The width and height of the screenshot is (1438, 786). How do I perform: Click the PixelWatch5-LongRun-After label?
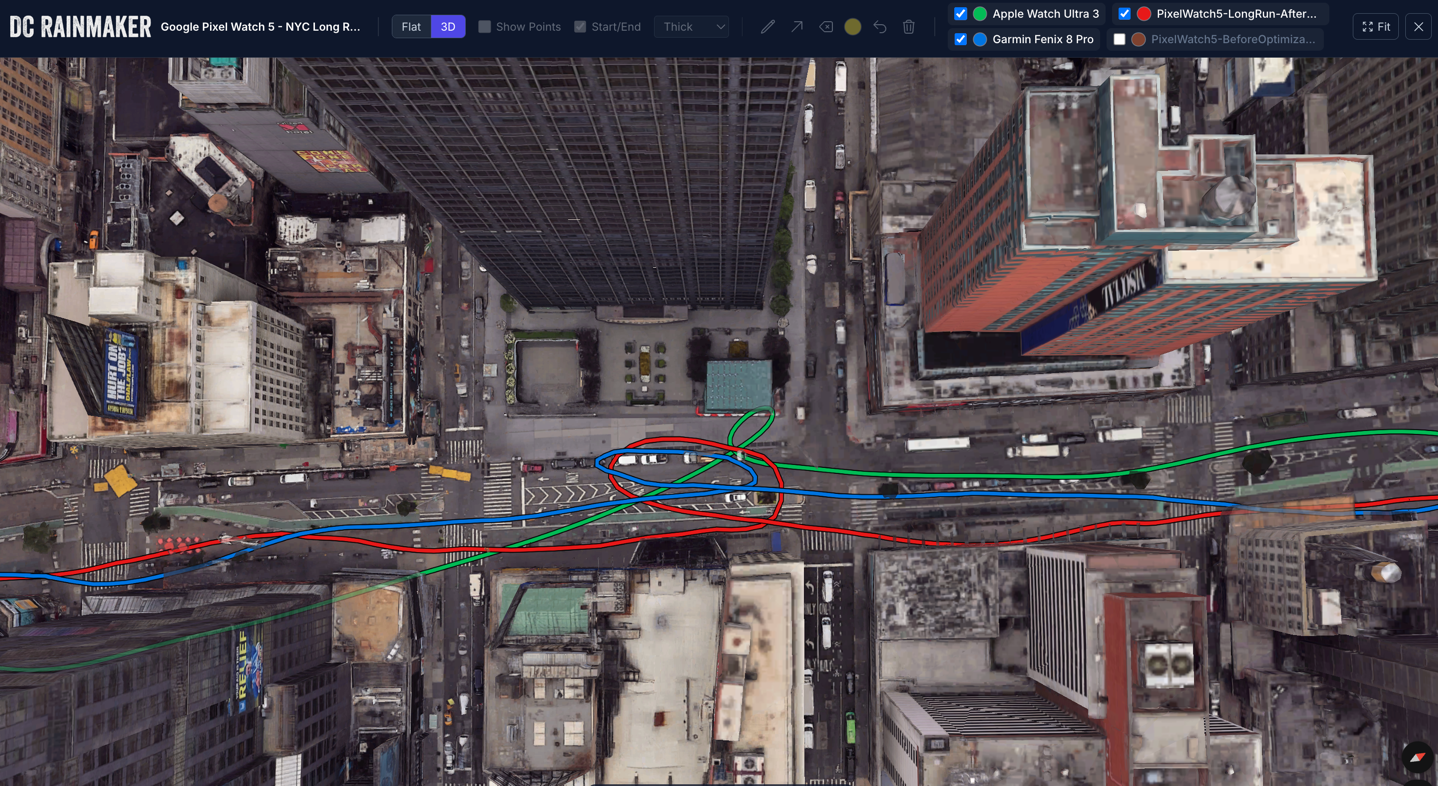click(1236, 14)
